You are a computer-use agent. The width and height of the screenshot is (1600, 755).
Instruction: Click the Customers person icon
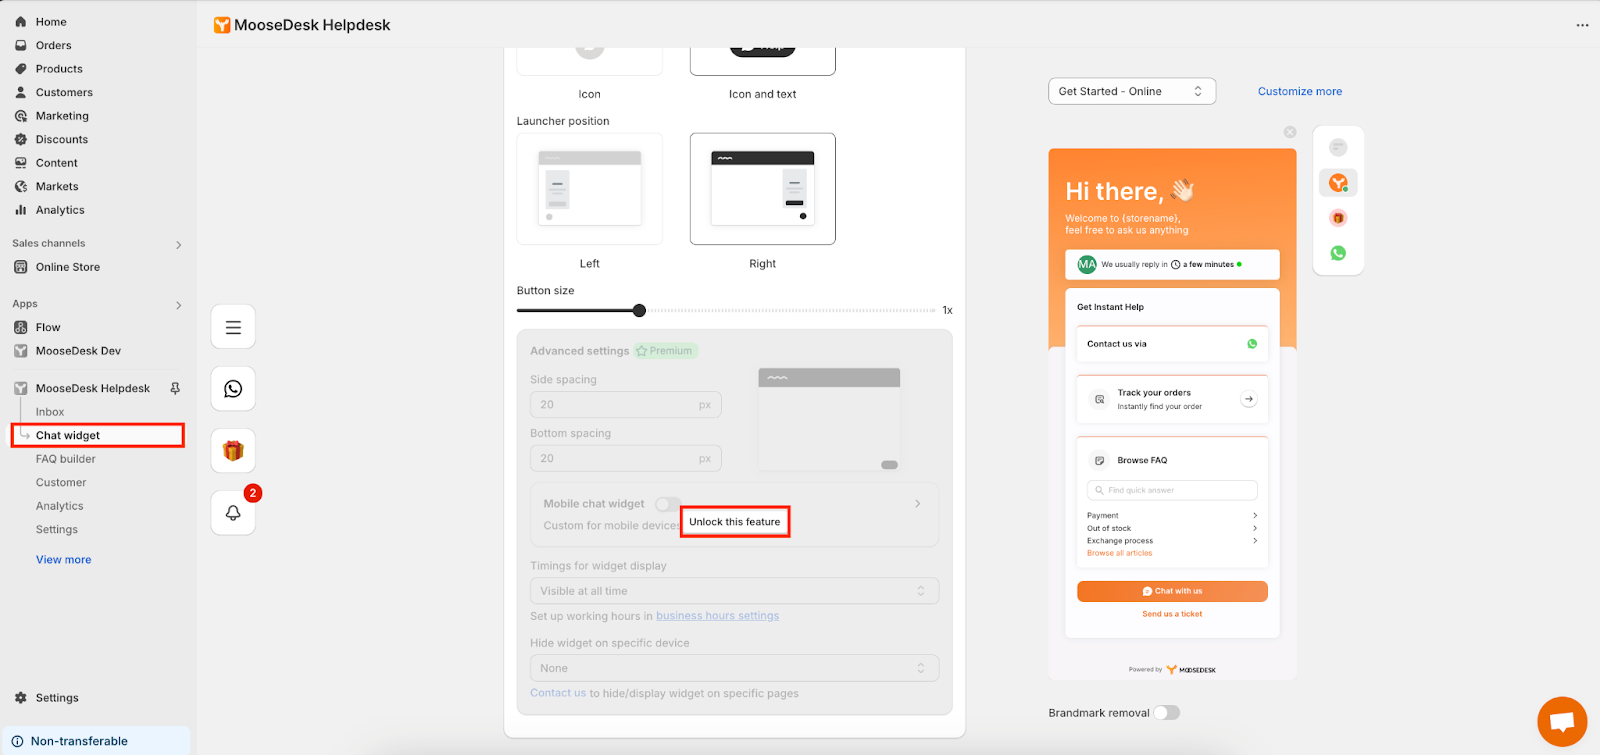point(21,92)
